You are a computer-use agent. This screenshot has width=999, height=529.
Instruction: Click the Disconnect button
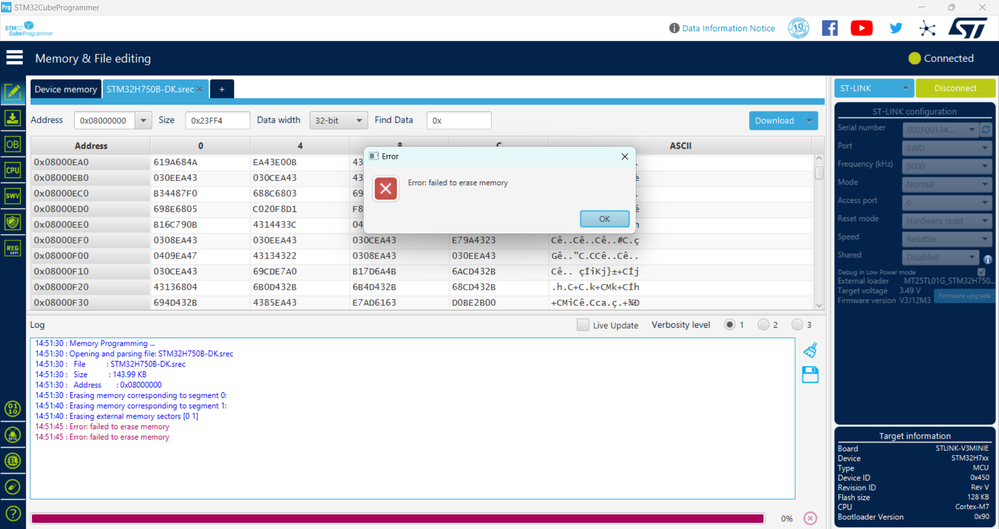[x=955, y=89]
